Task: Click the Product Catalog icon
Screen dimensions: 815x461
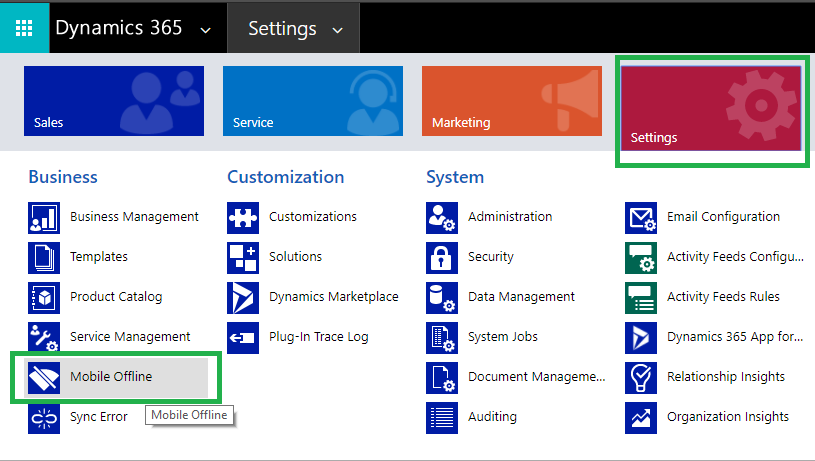Action: [44, 298]
